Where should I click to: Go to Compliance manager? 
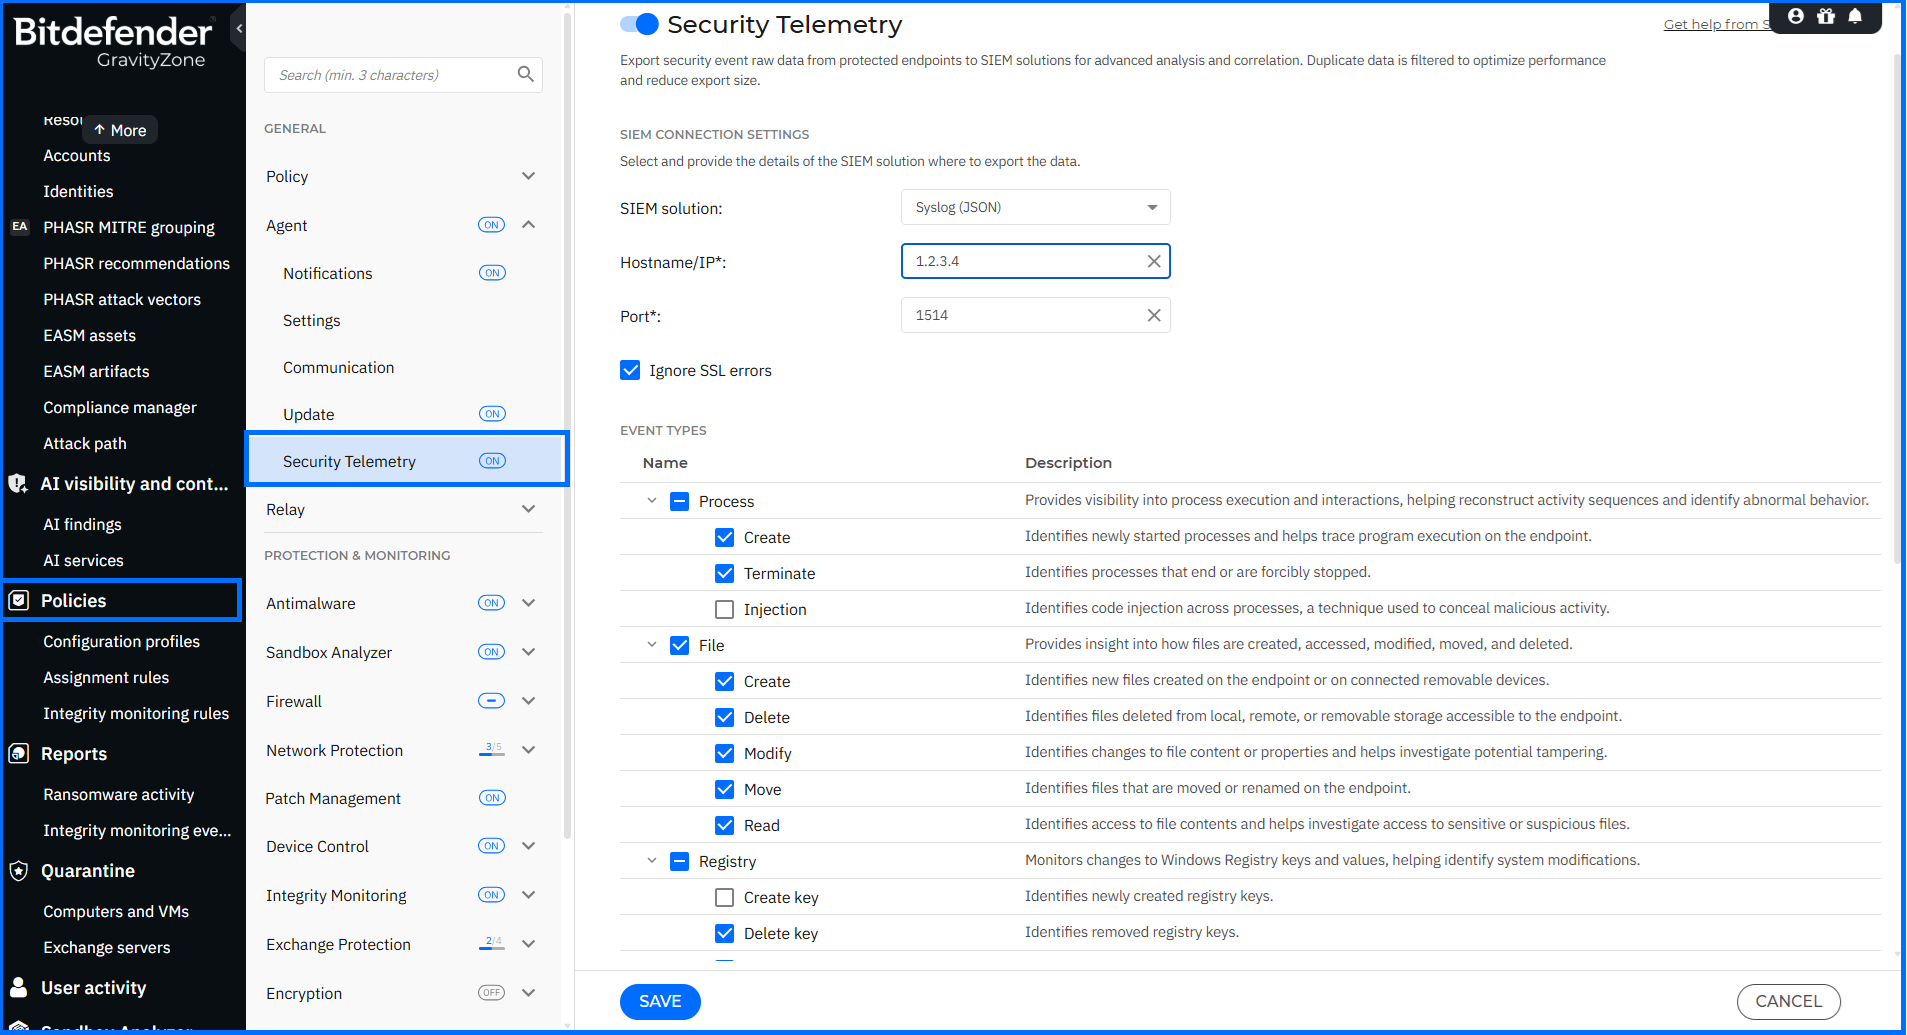[120, 407]
